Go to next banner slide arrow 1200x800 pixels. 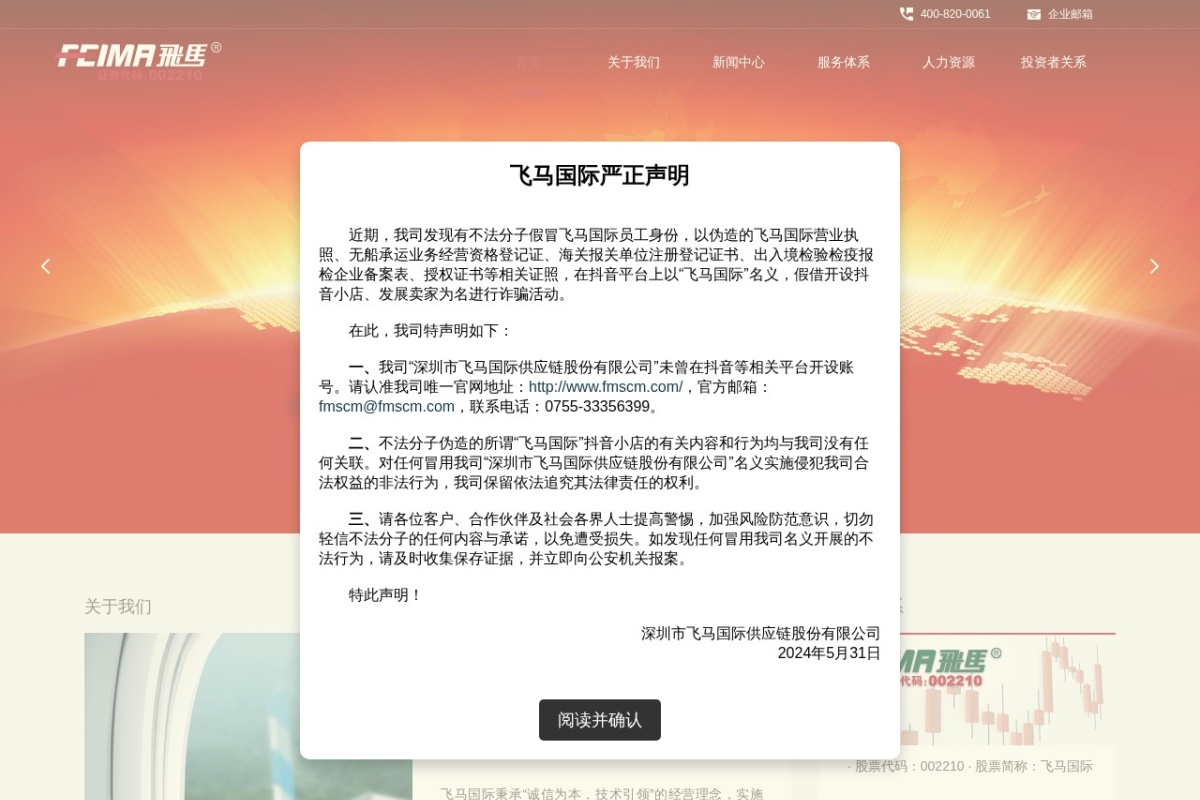coord(1154,266)
